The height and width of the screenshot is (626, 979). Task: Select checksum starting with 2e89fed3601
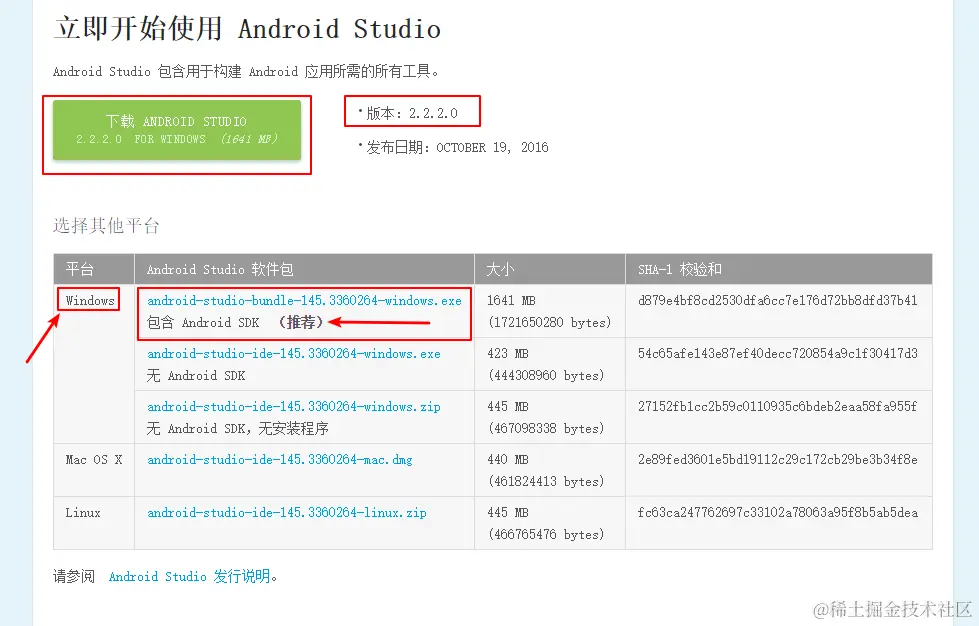(777, 459)
